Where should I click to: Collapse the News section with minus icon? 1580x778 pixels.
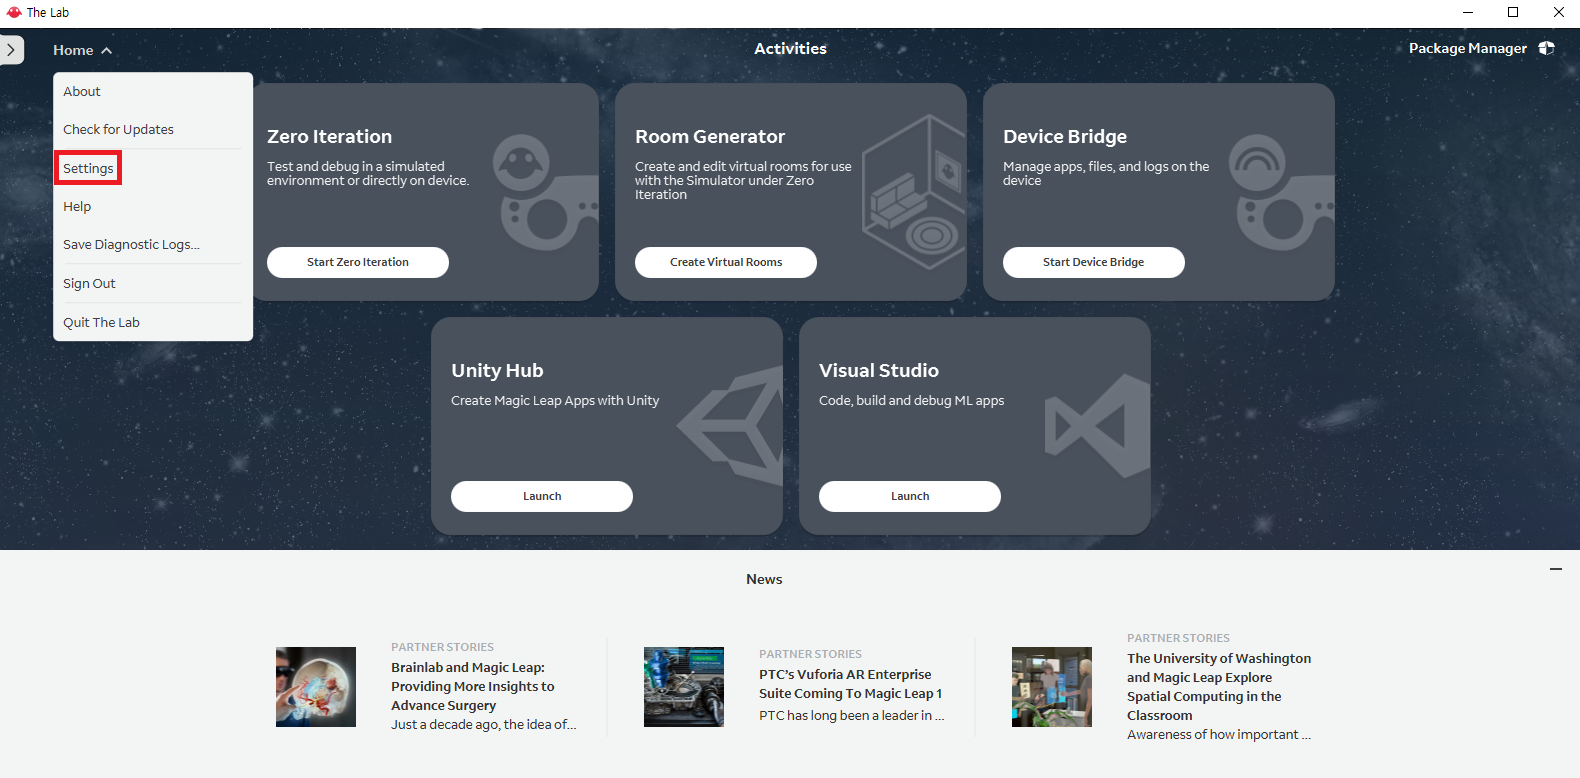point(1556,569)
